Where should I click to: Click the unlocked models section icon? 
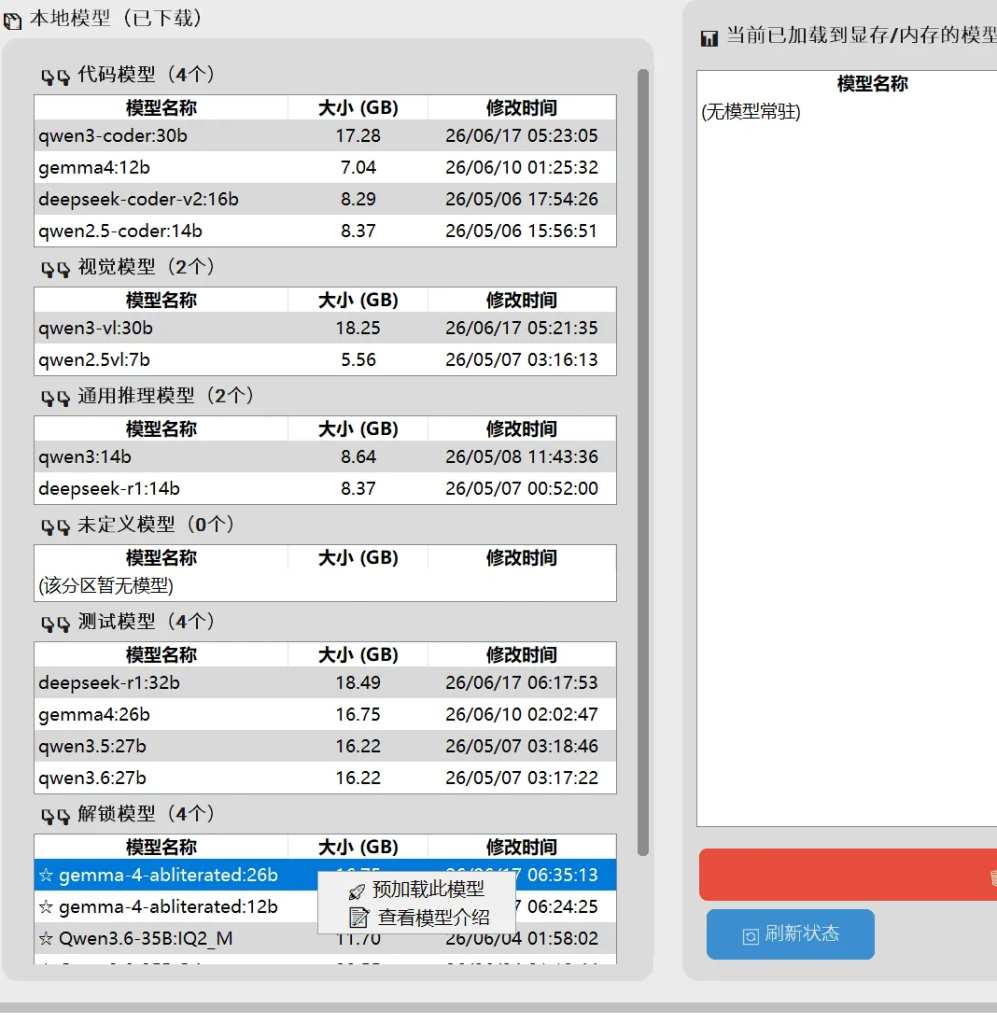55,816
